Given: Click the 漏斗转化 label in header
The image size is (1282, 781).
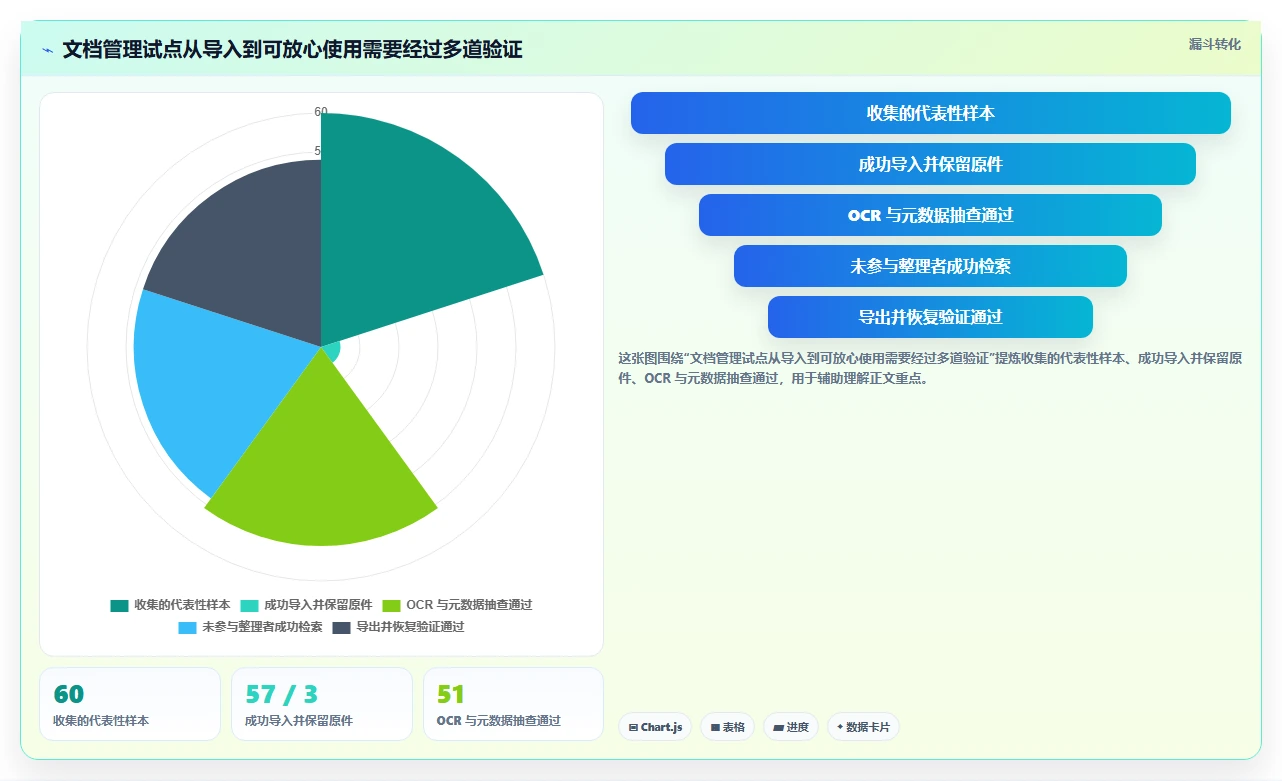Looking at the screenshot, I should [x=1215, y=44].
